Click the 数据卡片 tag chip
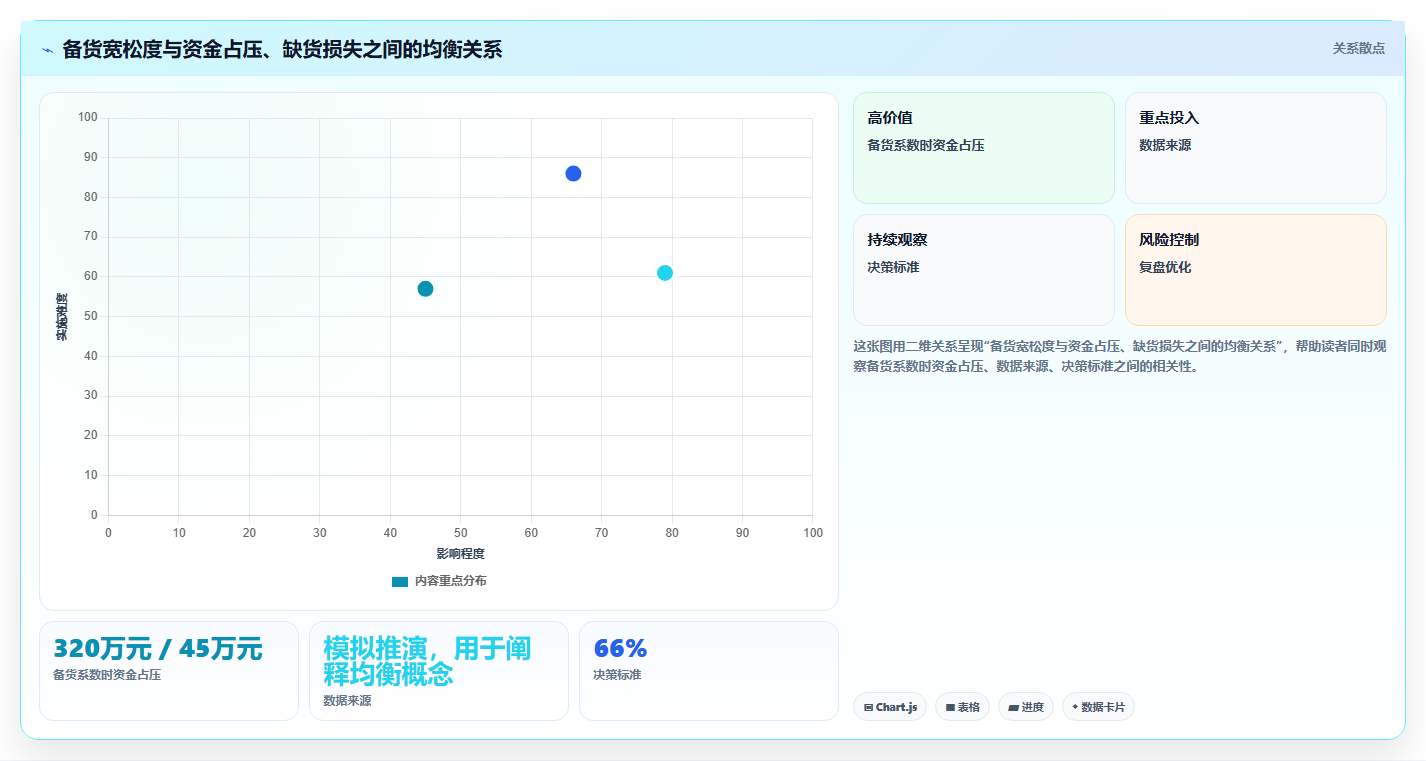This screenshot has height=761, width=1426. coord(1098,707)
